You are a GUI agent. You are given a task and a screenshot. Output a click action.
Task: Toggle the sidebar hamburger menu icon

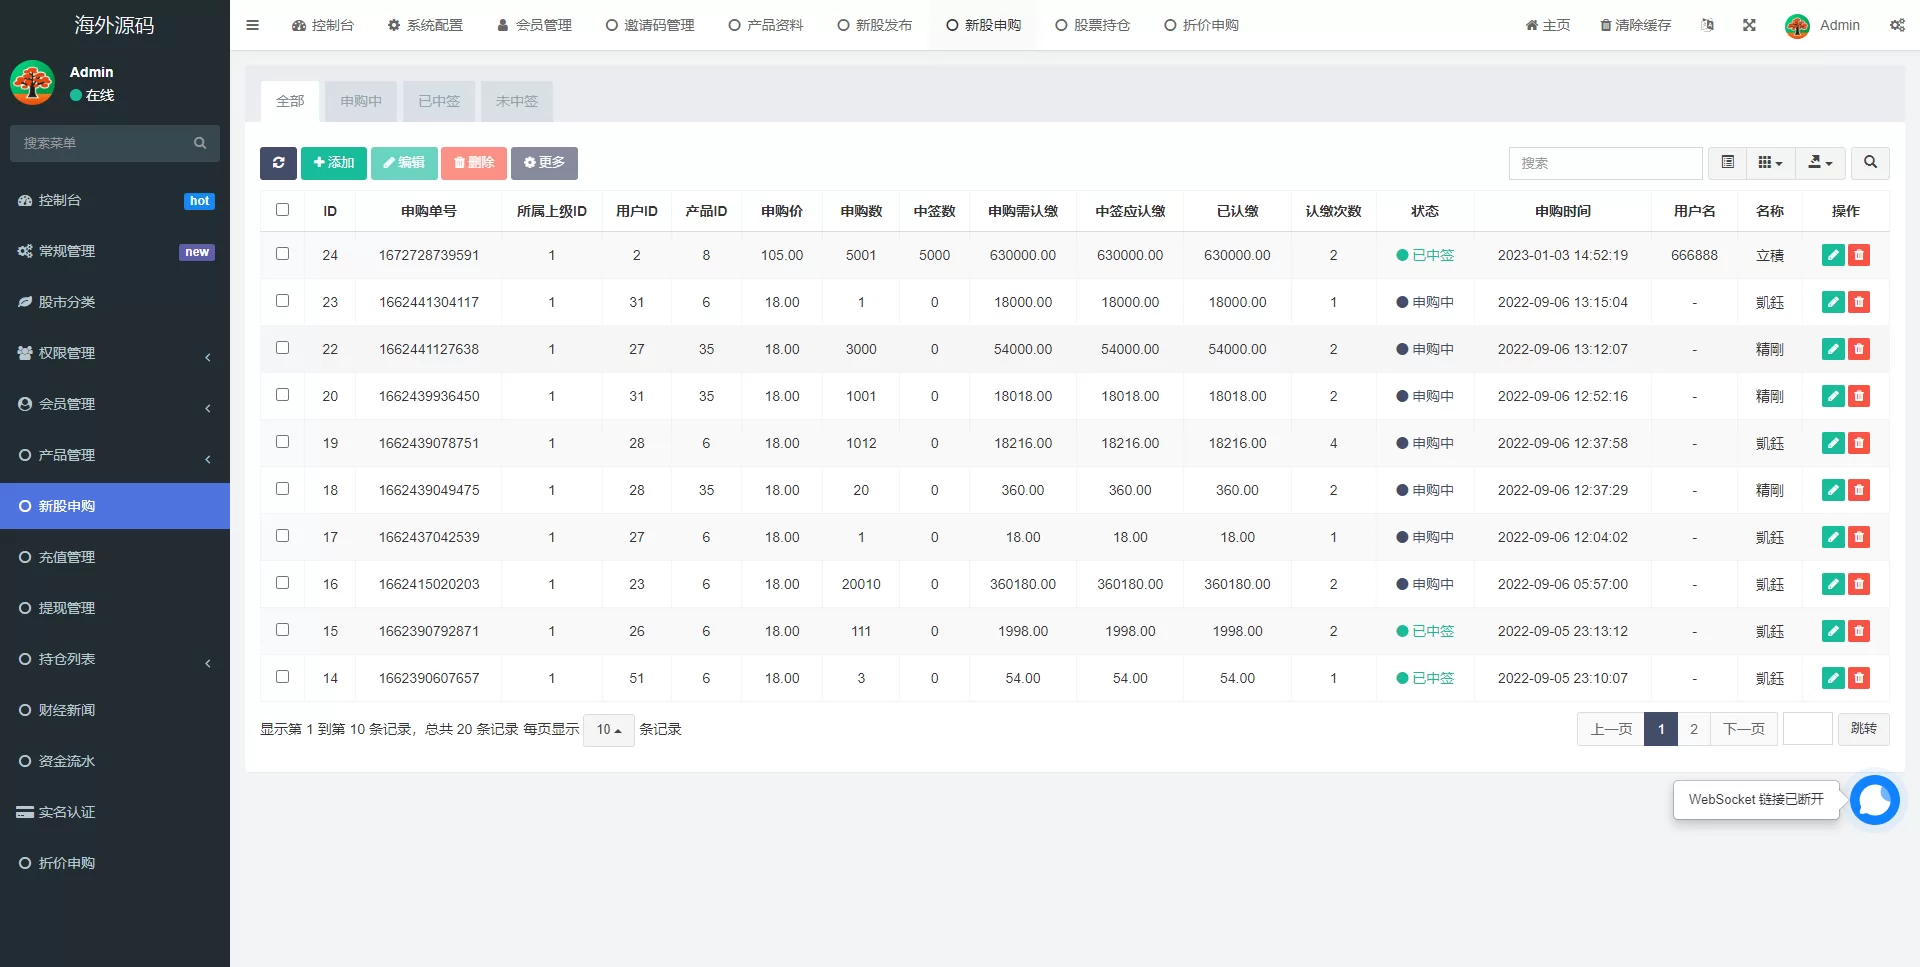point(252,25)
